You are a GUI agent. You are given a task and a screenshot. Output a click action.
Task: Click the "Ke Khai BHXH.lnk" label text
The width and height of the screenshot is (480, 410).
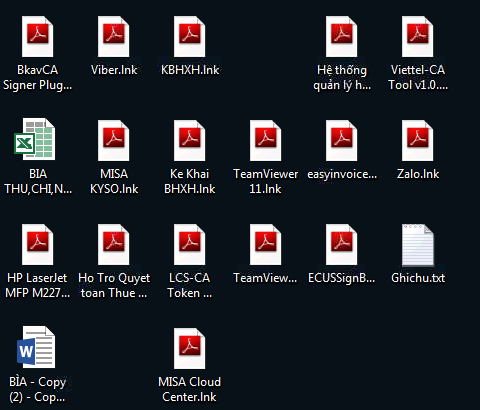pyautogui.click(x=190, y=181)
